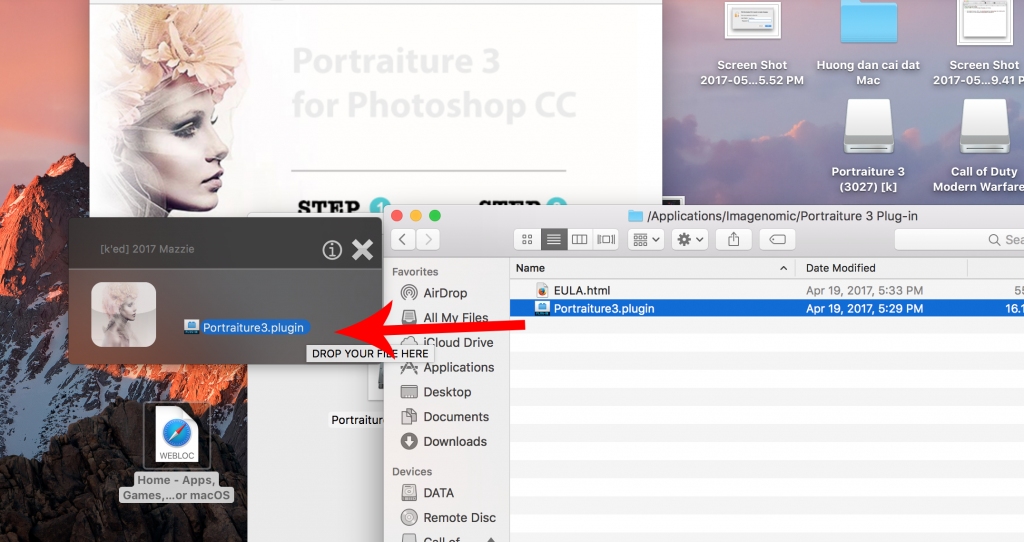The image size is (1024, 542).
Task: Close the Mazzie patcher with X icon
Action: coord(362,250)
